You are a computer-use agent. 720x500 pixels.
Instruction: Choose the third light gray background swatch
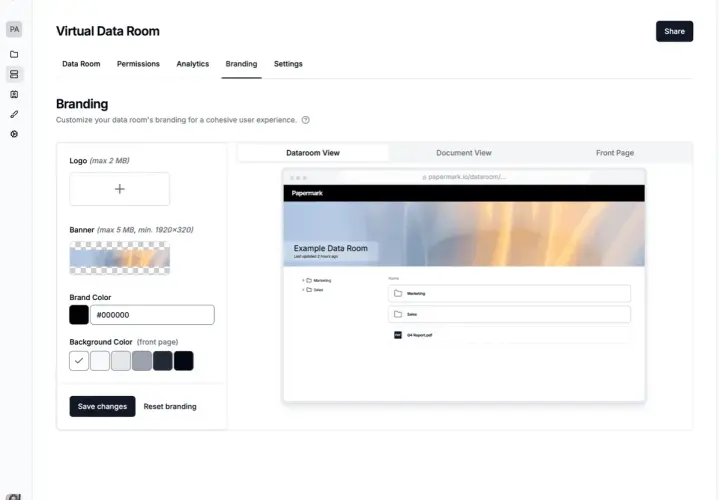click(x=121, y=361)
